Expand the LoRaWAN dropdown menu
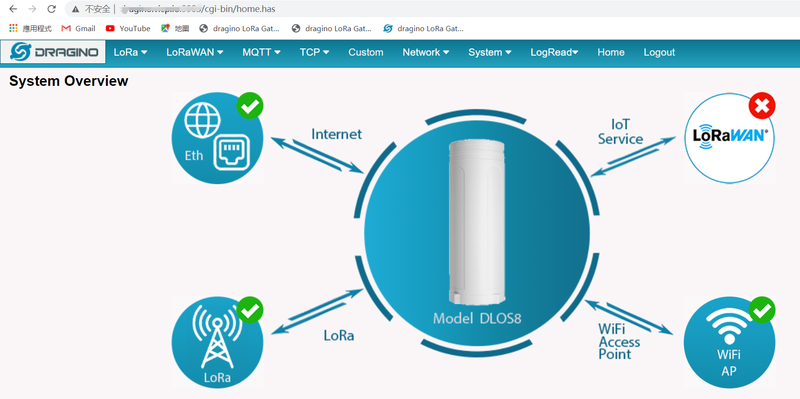Viewport: 800px width, 399px height. [x=195, y=52]
